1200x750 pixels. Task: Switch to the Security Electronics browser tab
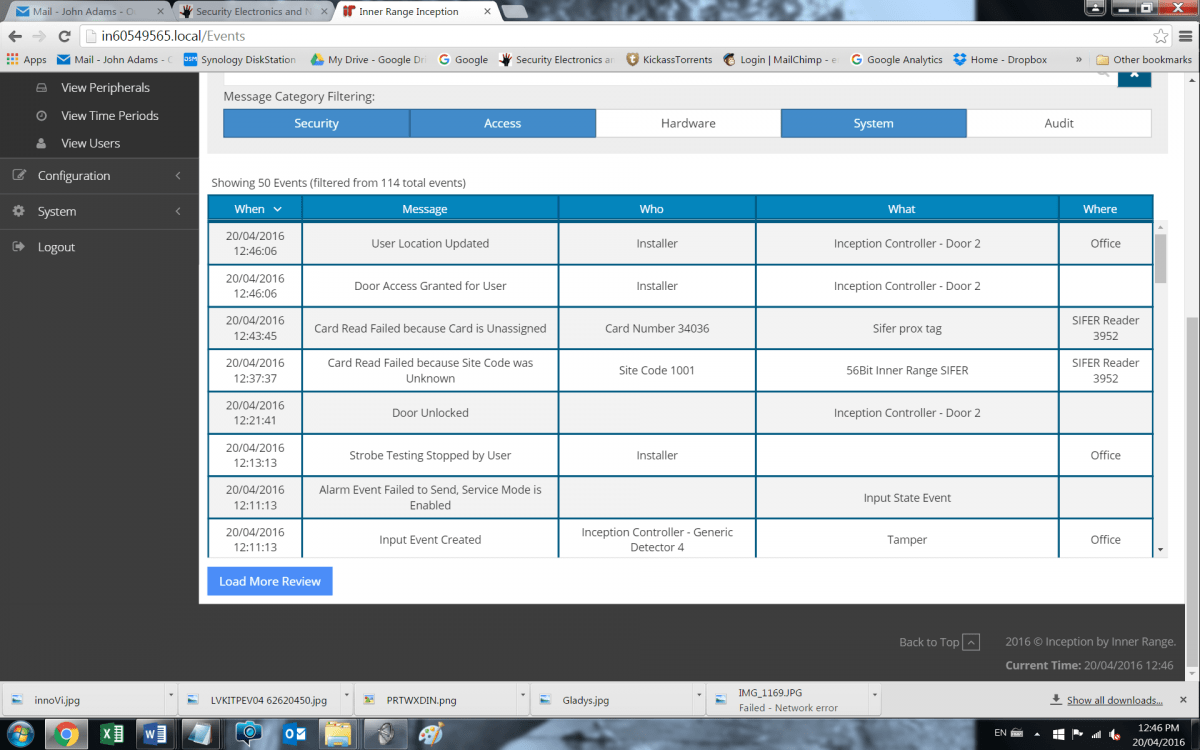click(250, 12)
